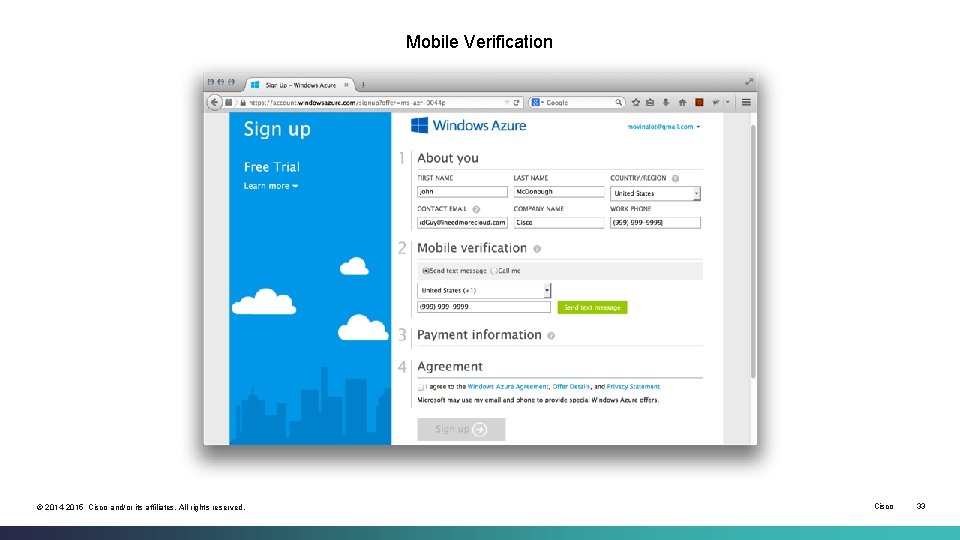The image size is (960, 540).
Task: Click the mobile phone number field
Action: pos(484,307)
